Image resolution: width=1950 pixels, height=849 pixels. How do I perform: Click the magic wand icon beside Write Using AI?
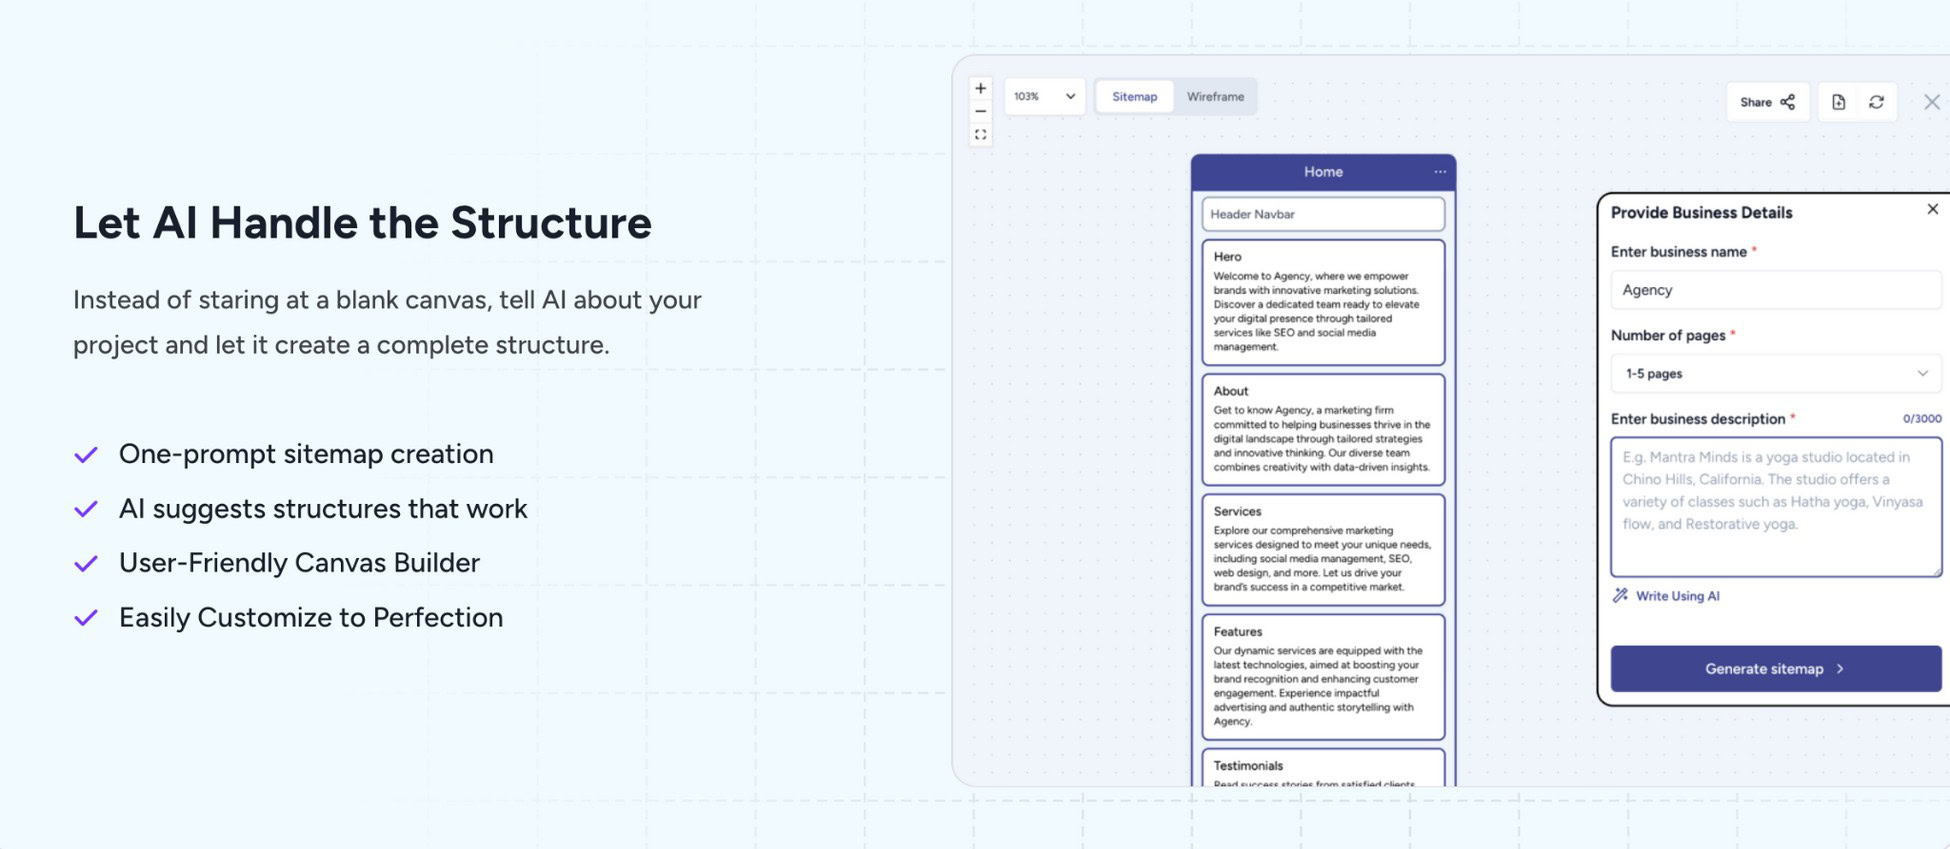pos(1620,595)
